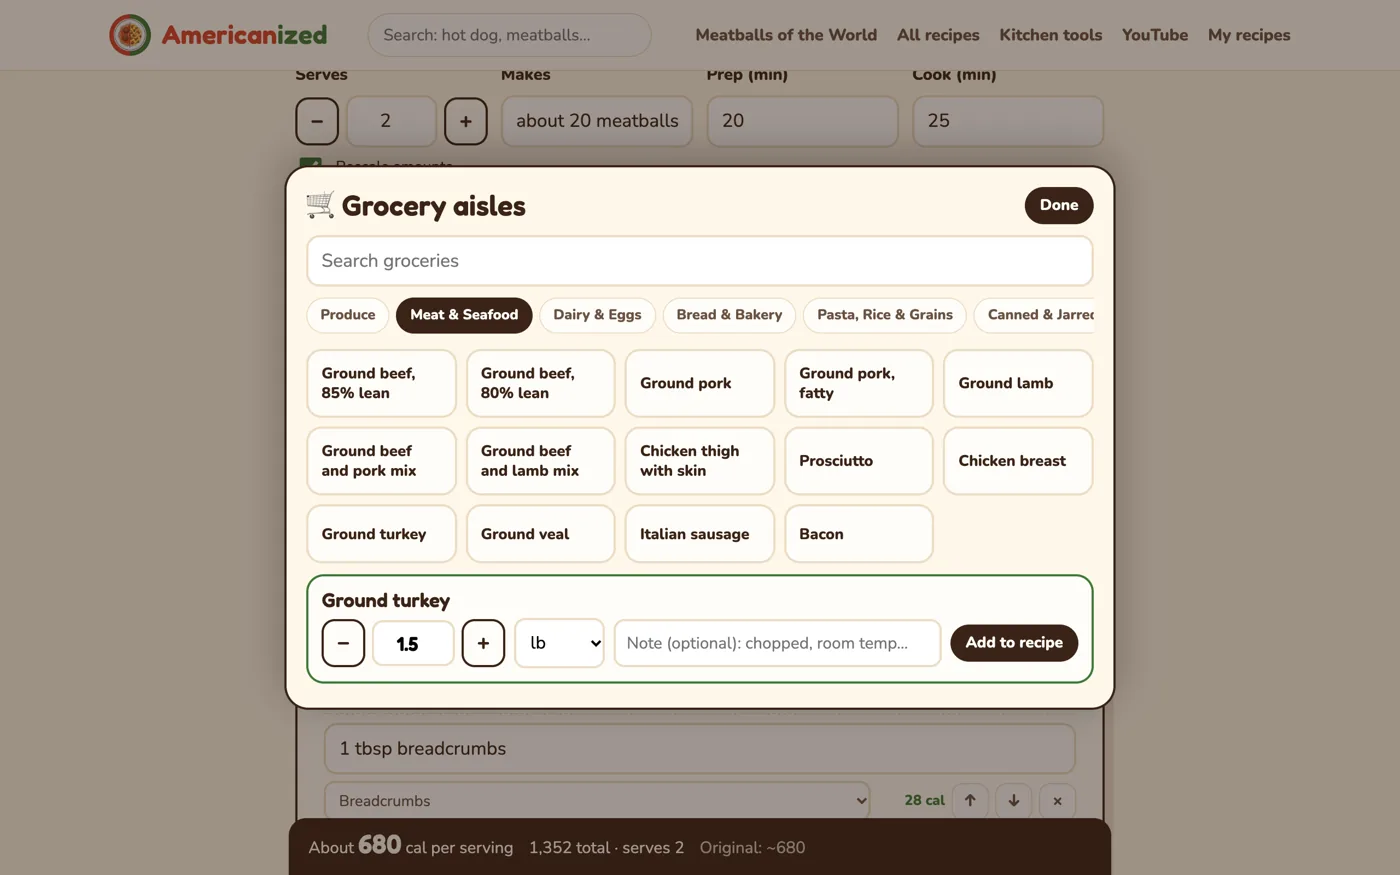Choose Ground beef, 80% lean

pyautogui.click(x=541, y=383)
